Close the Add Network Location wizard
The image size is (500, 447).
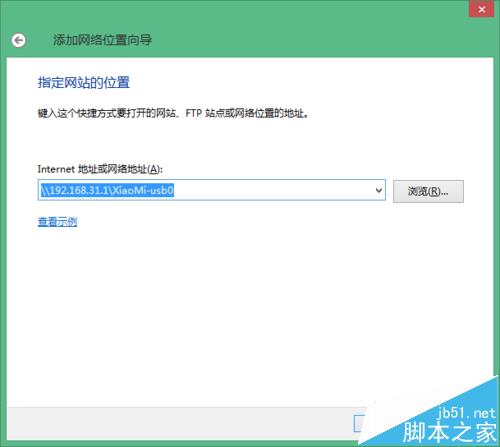click(481, 9)
